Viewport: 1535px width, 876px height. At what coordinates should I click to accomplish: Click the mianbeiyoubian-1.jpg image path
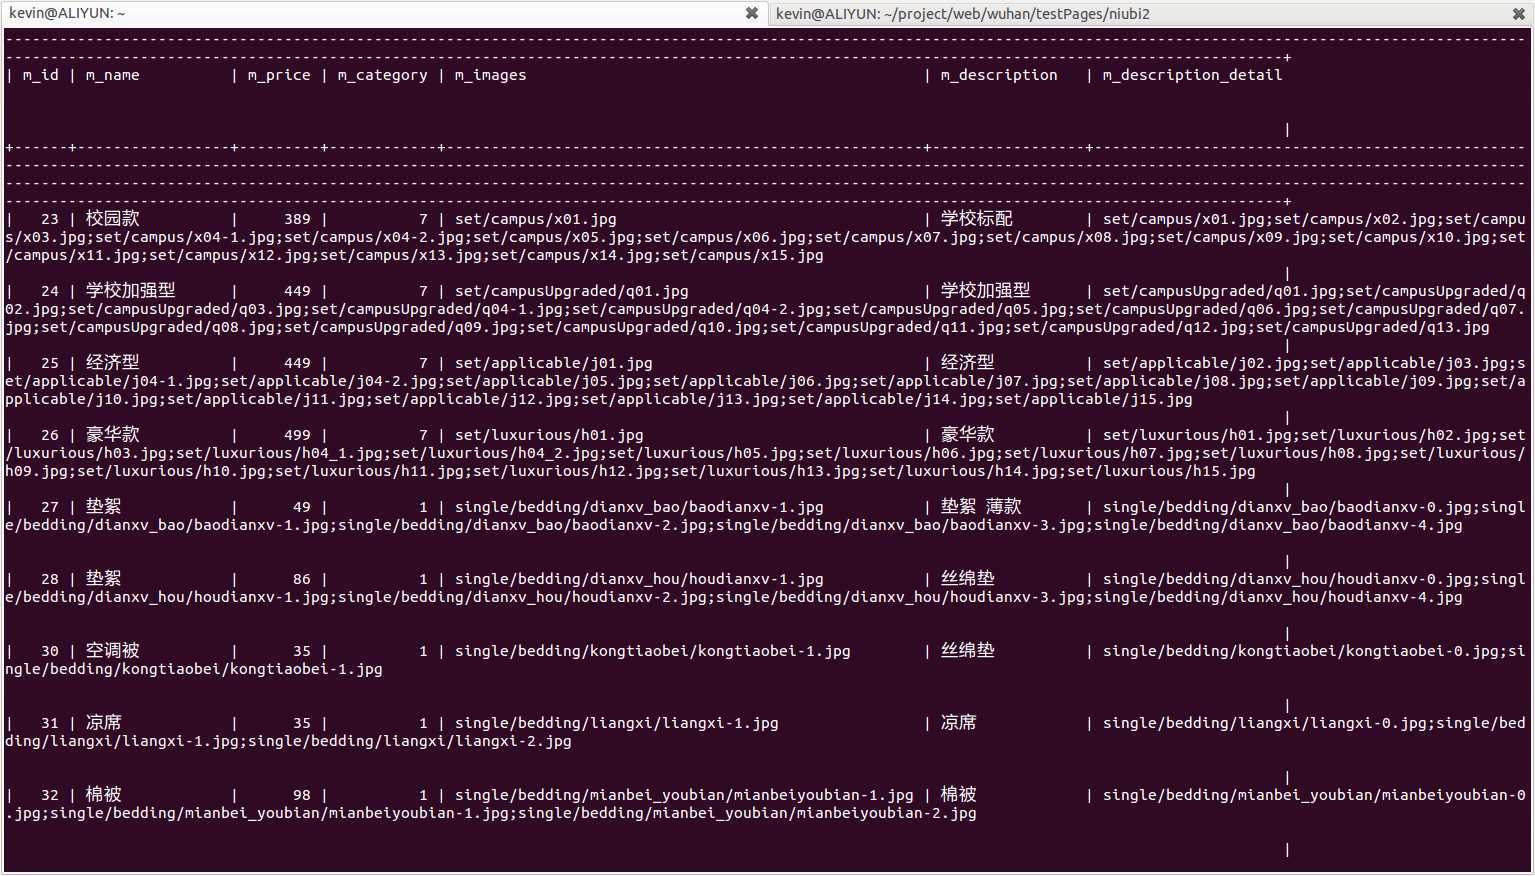(x=684, y=795)
